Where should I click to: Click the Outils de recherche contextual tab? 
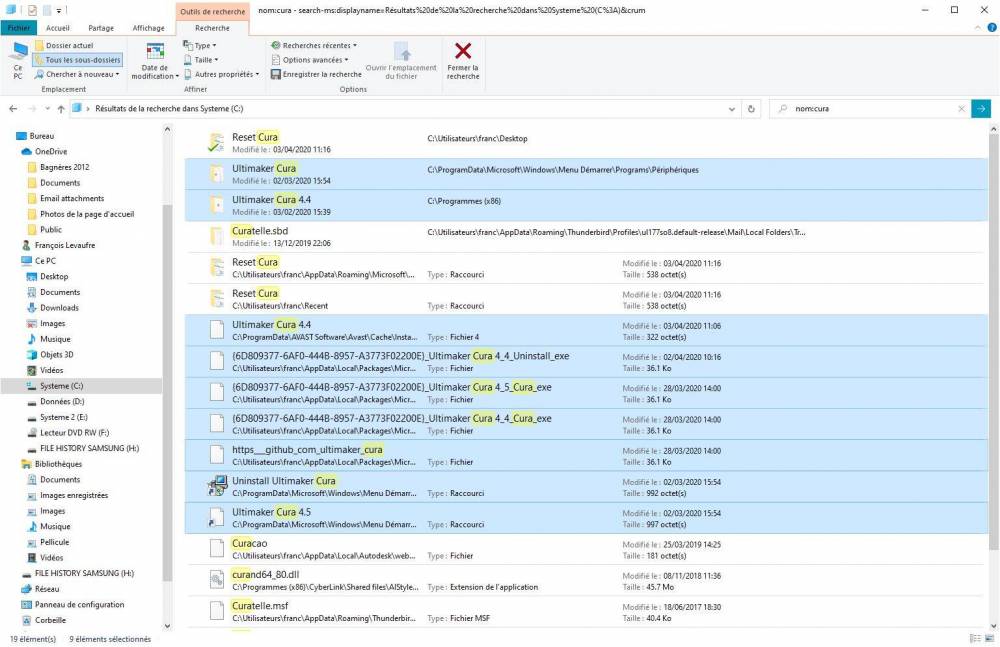coord(212,11)
